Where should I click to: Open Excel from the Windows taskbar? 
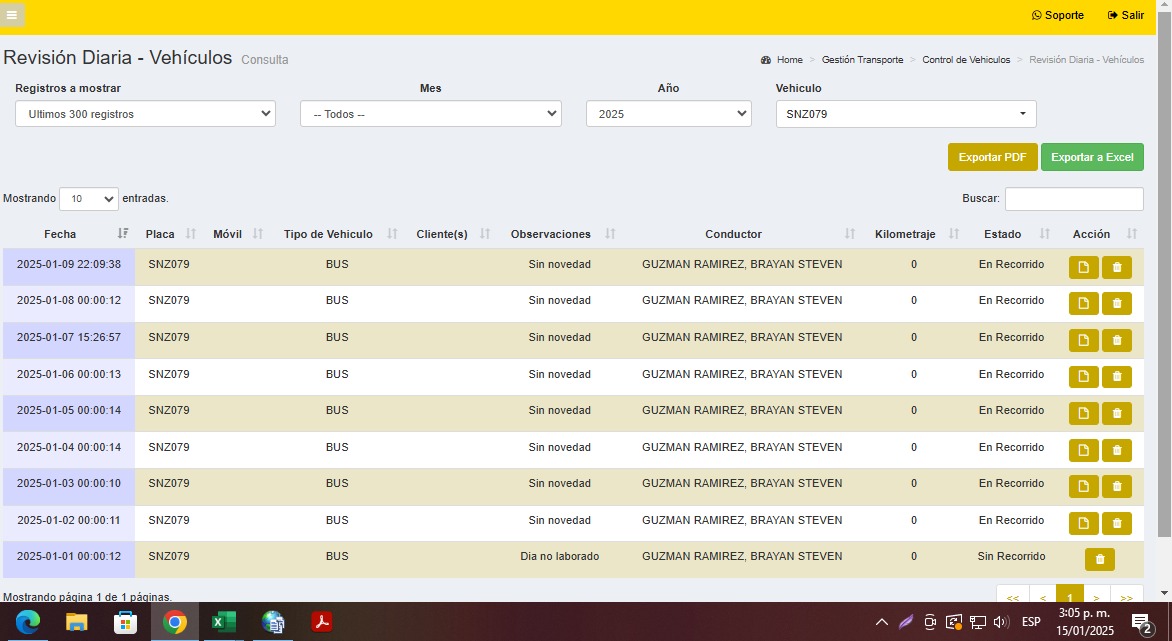pyautogui.click(x=223, y=623)
